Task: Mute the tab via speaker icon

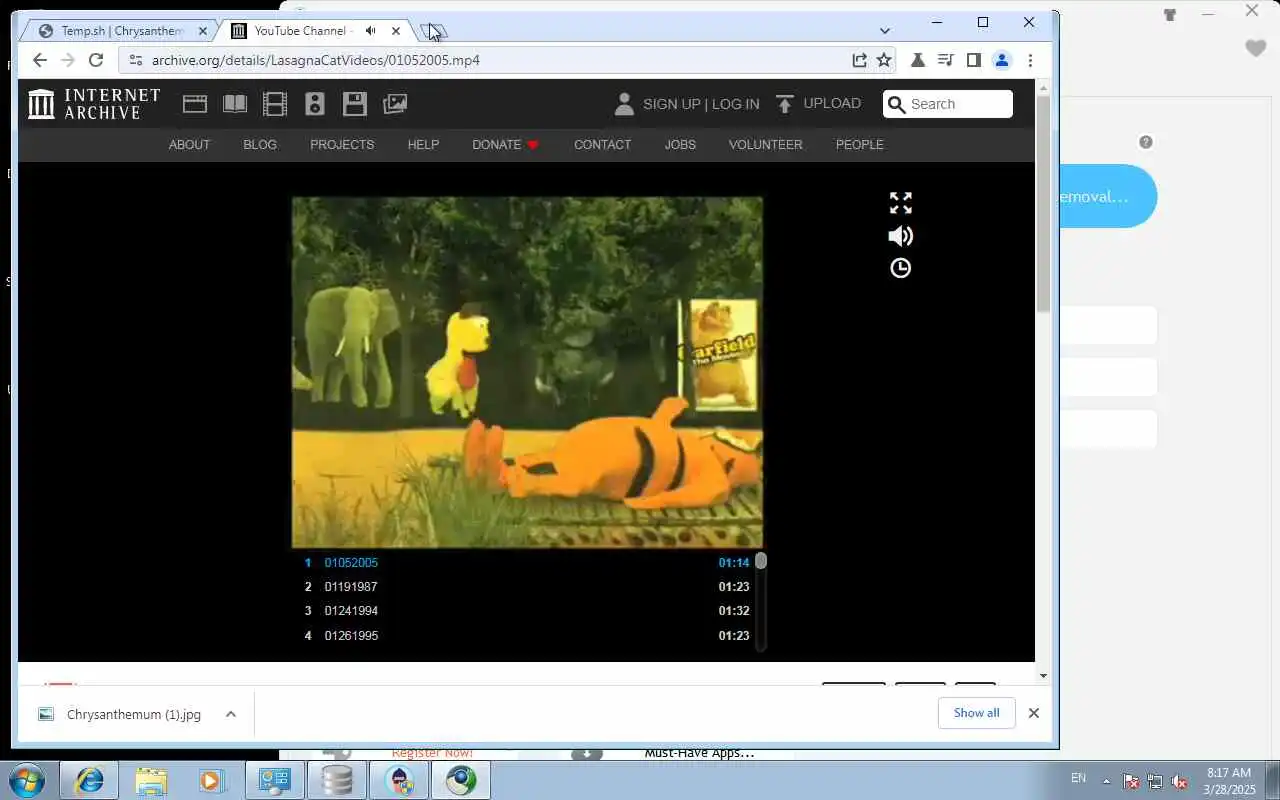Action: click(371, 31)
